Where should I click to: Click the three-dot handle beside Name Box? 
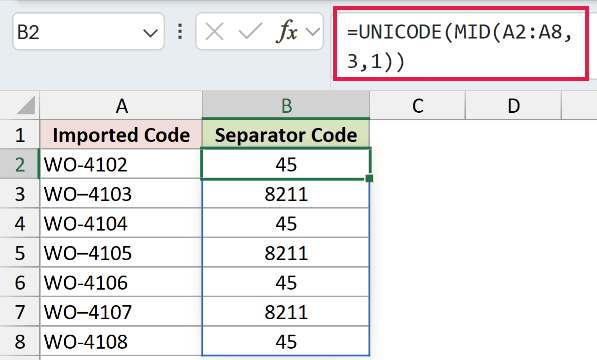point(180,32)
